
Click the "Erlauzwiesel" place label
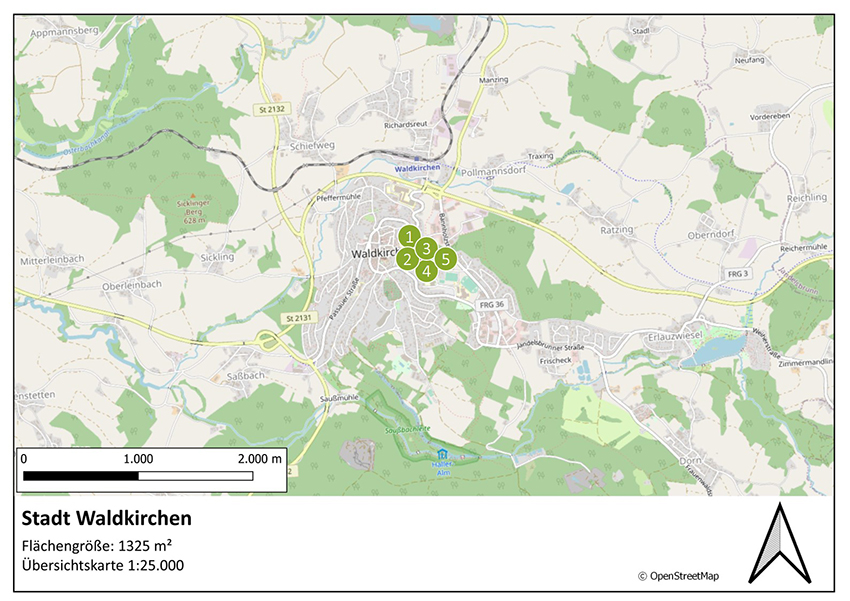(x=675, y=336)
